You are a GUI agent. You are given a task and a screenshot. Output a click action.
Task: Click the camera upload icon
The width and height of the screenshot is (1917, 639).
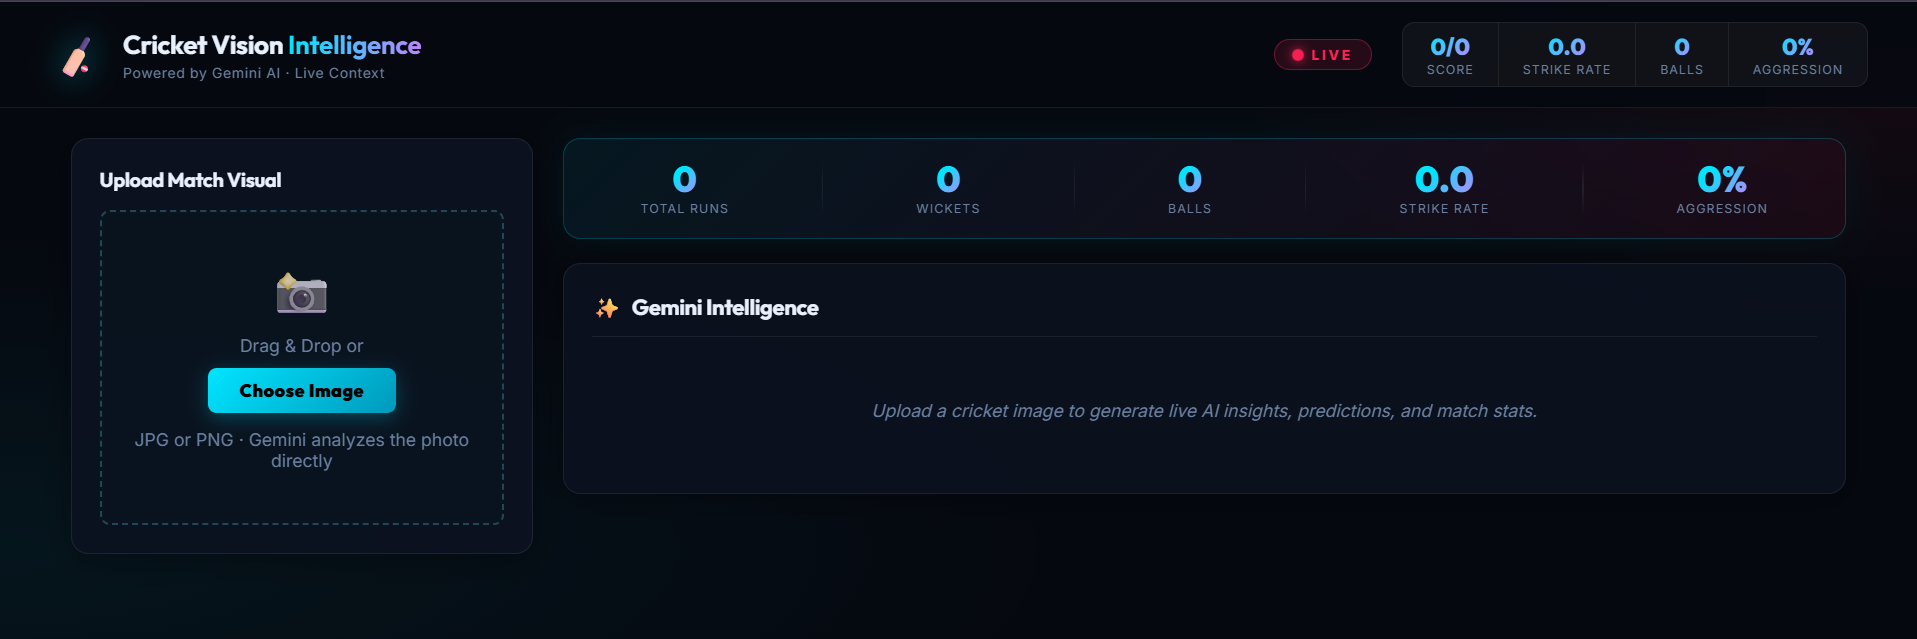pos(302,293)
